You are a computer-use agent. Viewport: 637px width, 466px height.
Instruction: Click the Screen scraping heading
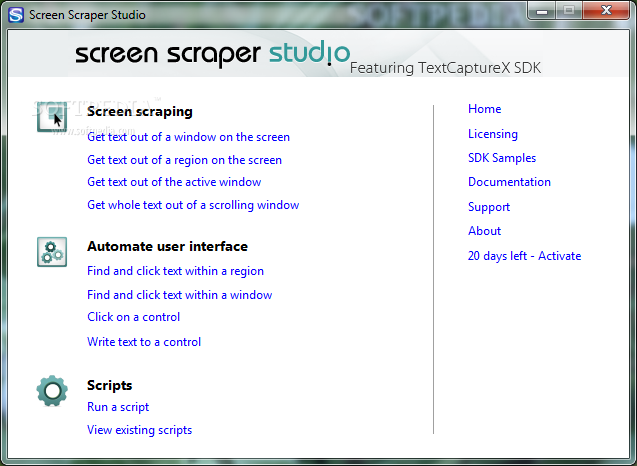[140, 112]
